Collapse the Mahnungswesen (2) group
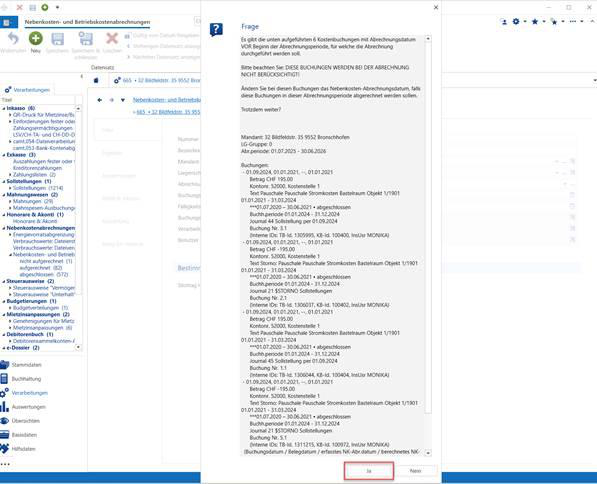This screenshot has width=597, height=484. pos(4,195)
